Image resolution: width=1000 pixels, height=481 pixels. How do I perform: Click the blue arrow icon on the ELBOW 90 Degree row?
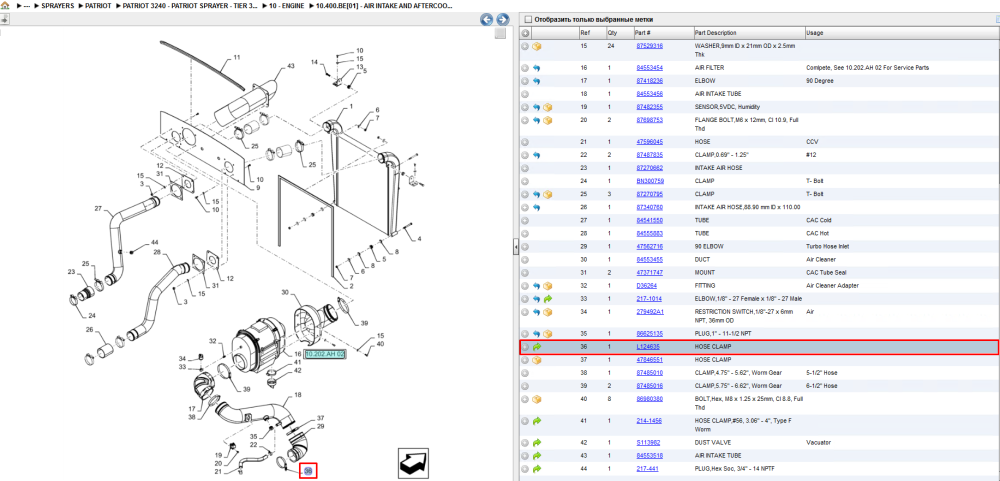click(x=536, y=81)
